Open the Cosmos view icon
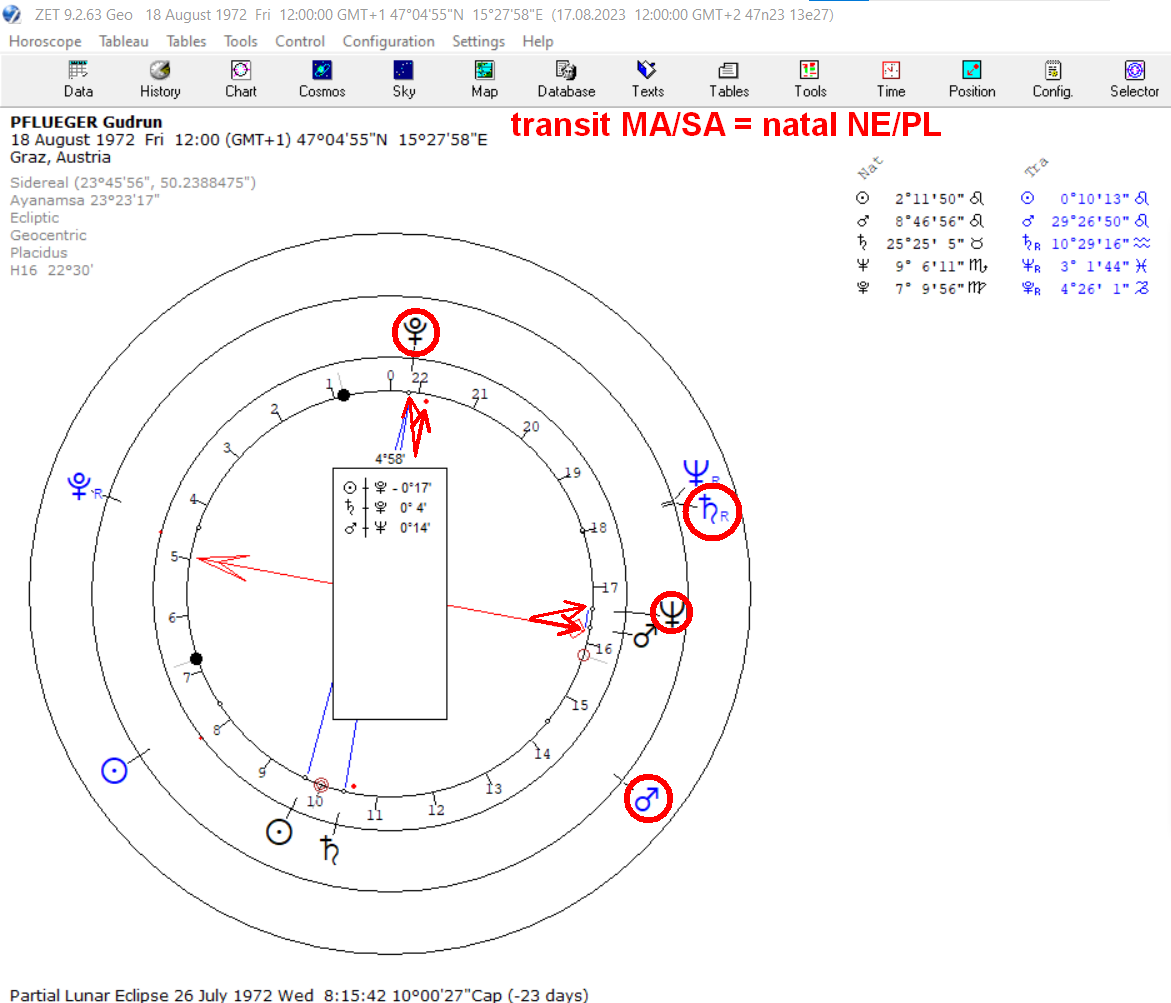The image size is (1171, 1003). coord(322,79)
